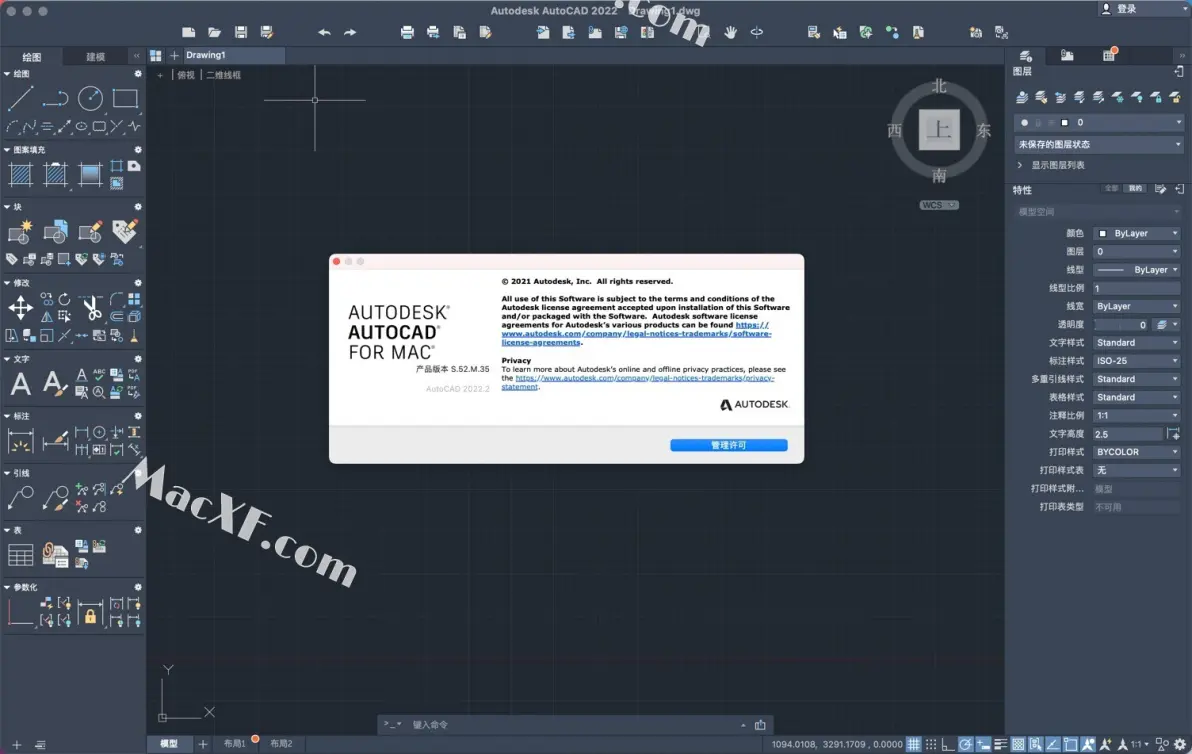1192x754 pixels.
Task: Switch to the 布局1 layout tab
Action: point(235,744)
